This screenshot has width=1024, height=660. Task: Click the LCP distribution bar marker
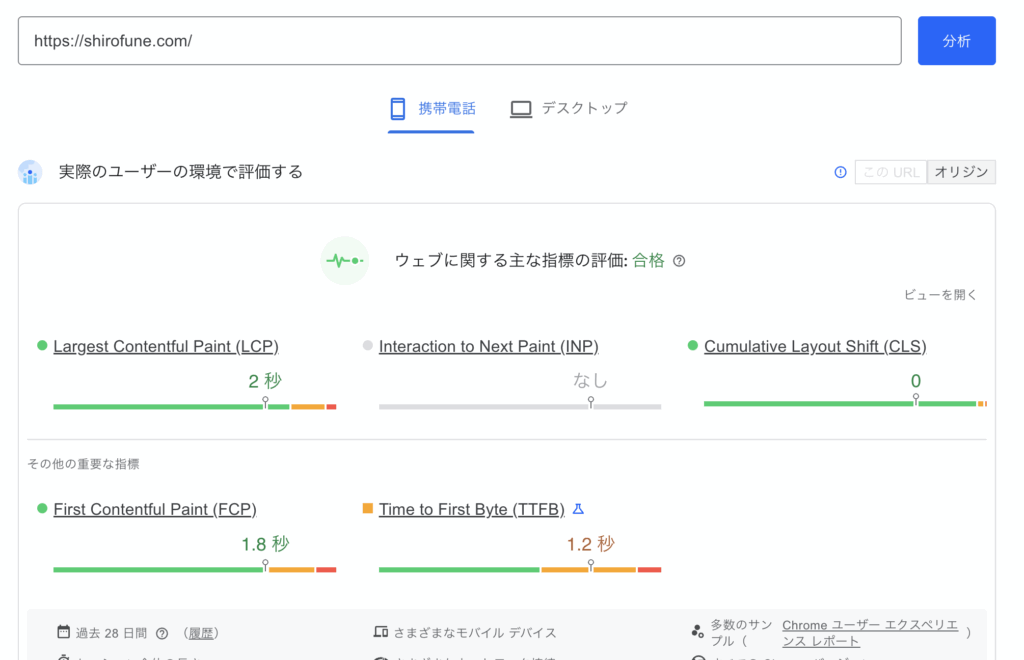pos(265,402)
